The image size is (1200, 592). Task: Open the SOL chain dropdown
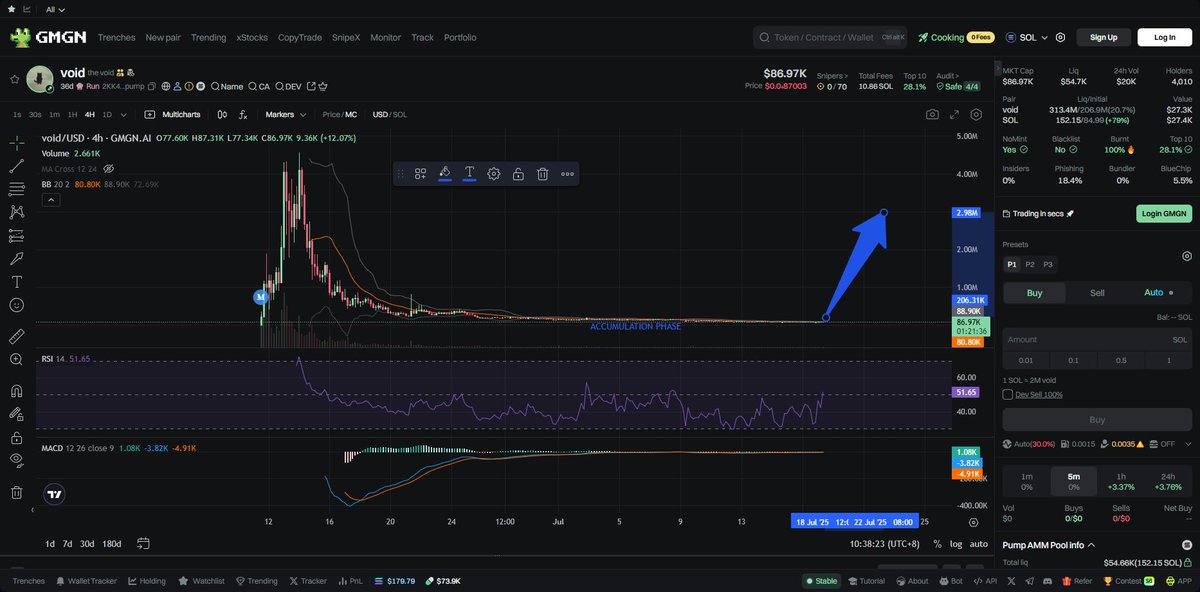pos(1026,37)
